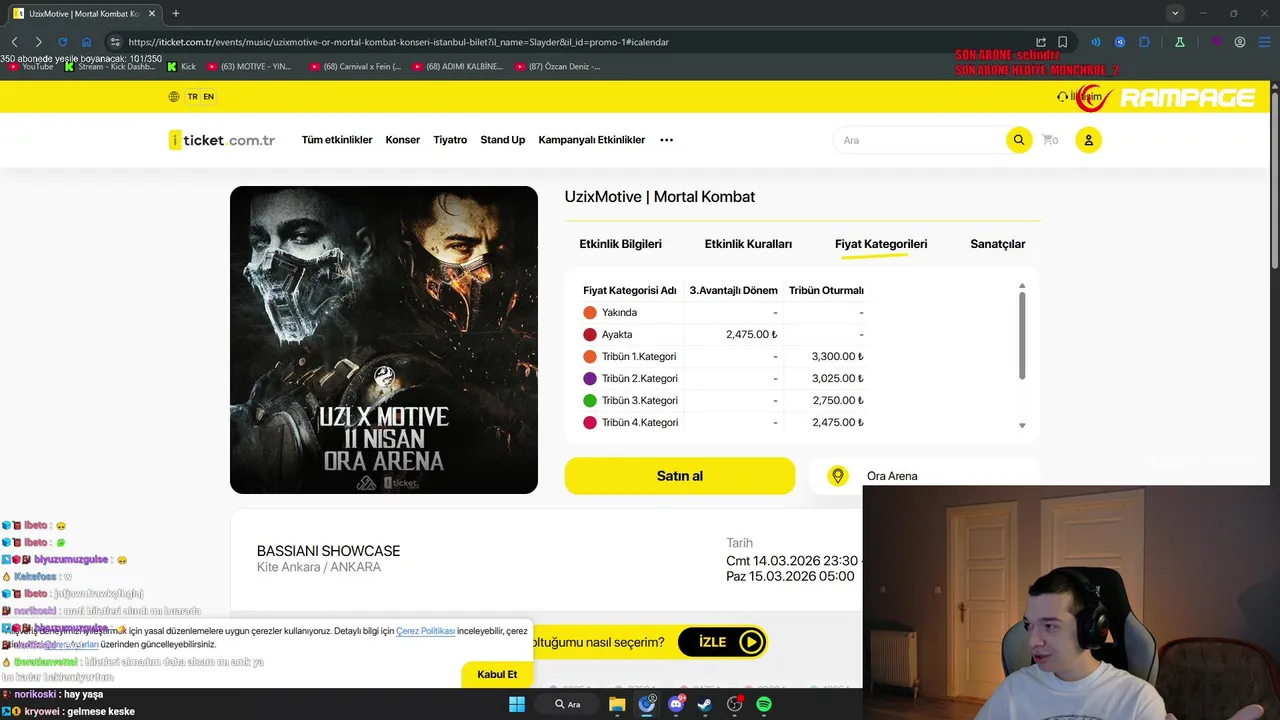The image size is (1280, 720).
Task: Switch site language to TR
Action: (x=192, y=97)
